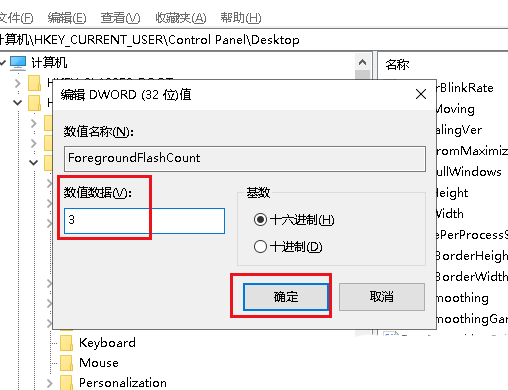Confirm with the 确定 button
The image size is (508, 390).
click(286, 297)
